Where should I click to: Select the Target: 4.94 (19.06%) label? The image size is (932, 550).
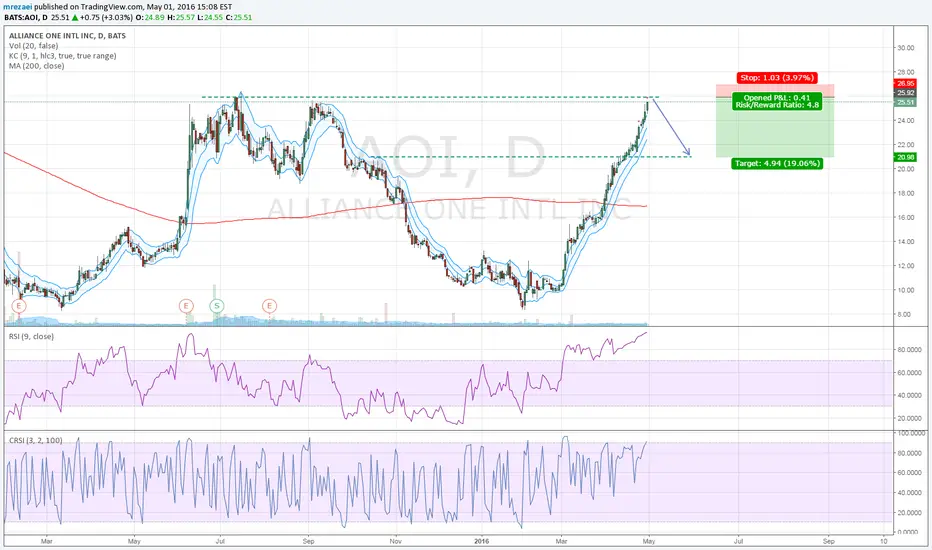(x=777, y=163)
